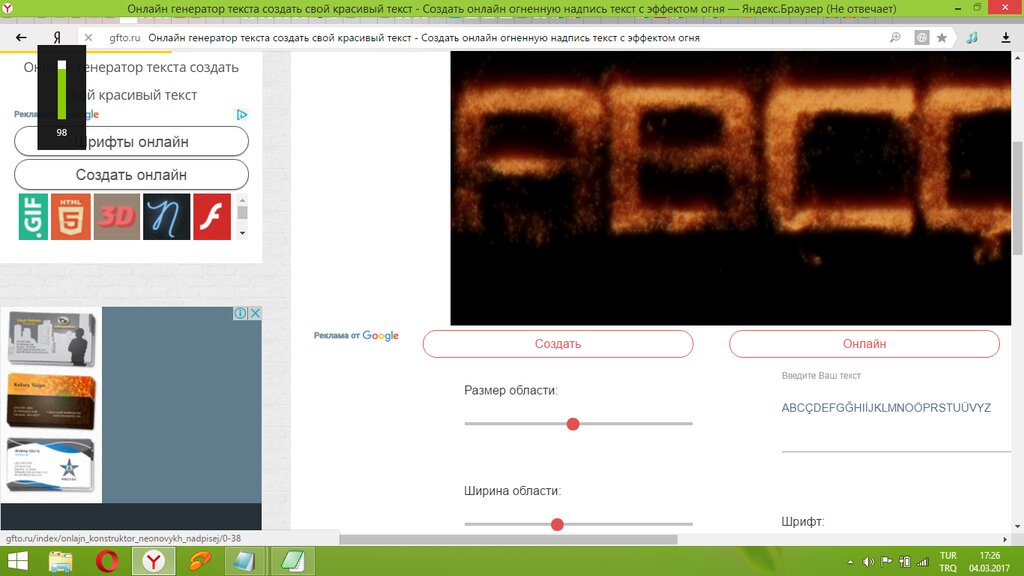Open ad info icon on left banner
1024x576 pixels.
pos(240,313)
